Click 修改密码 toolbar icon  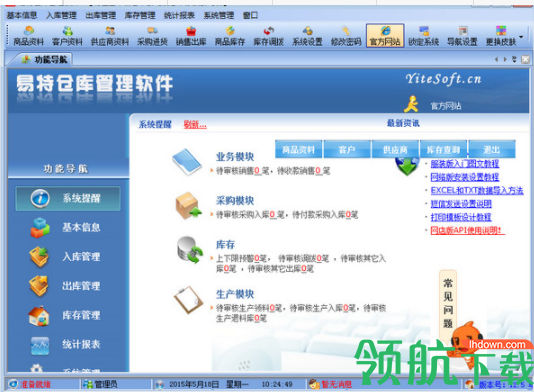(x=346, y=36)
